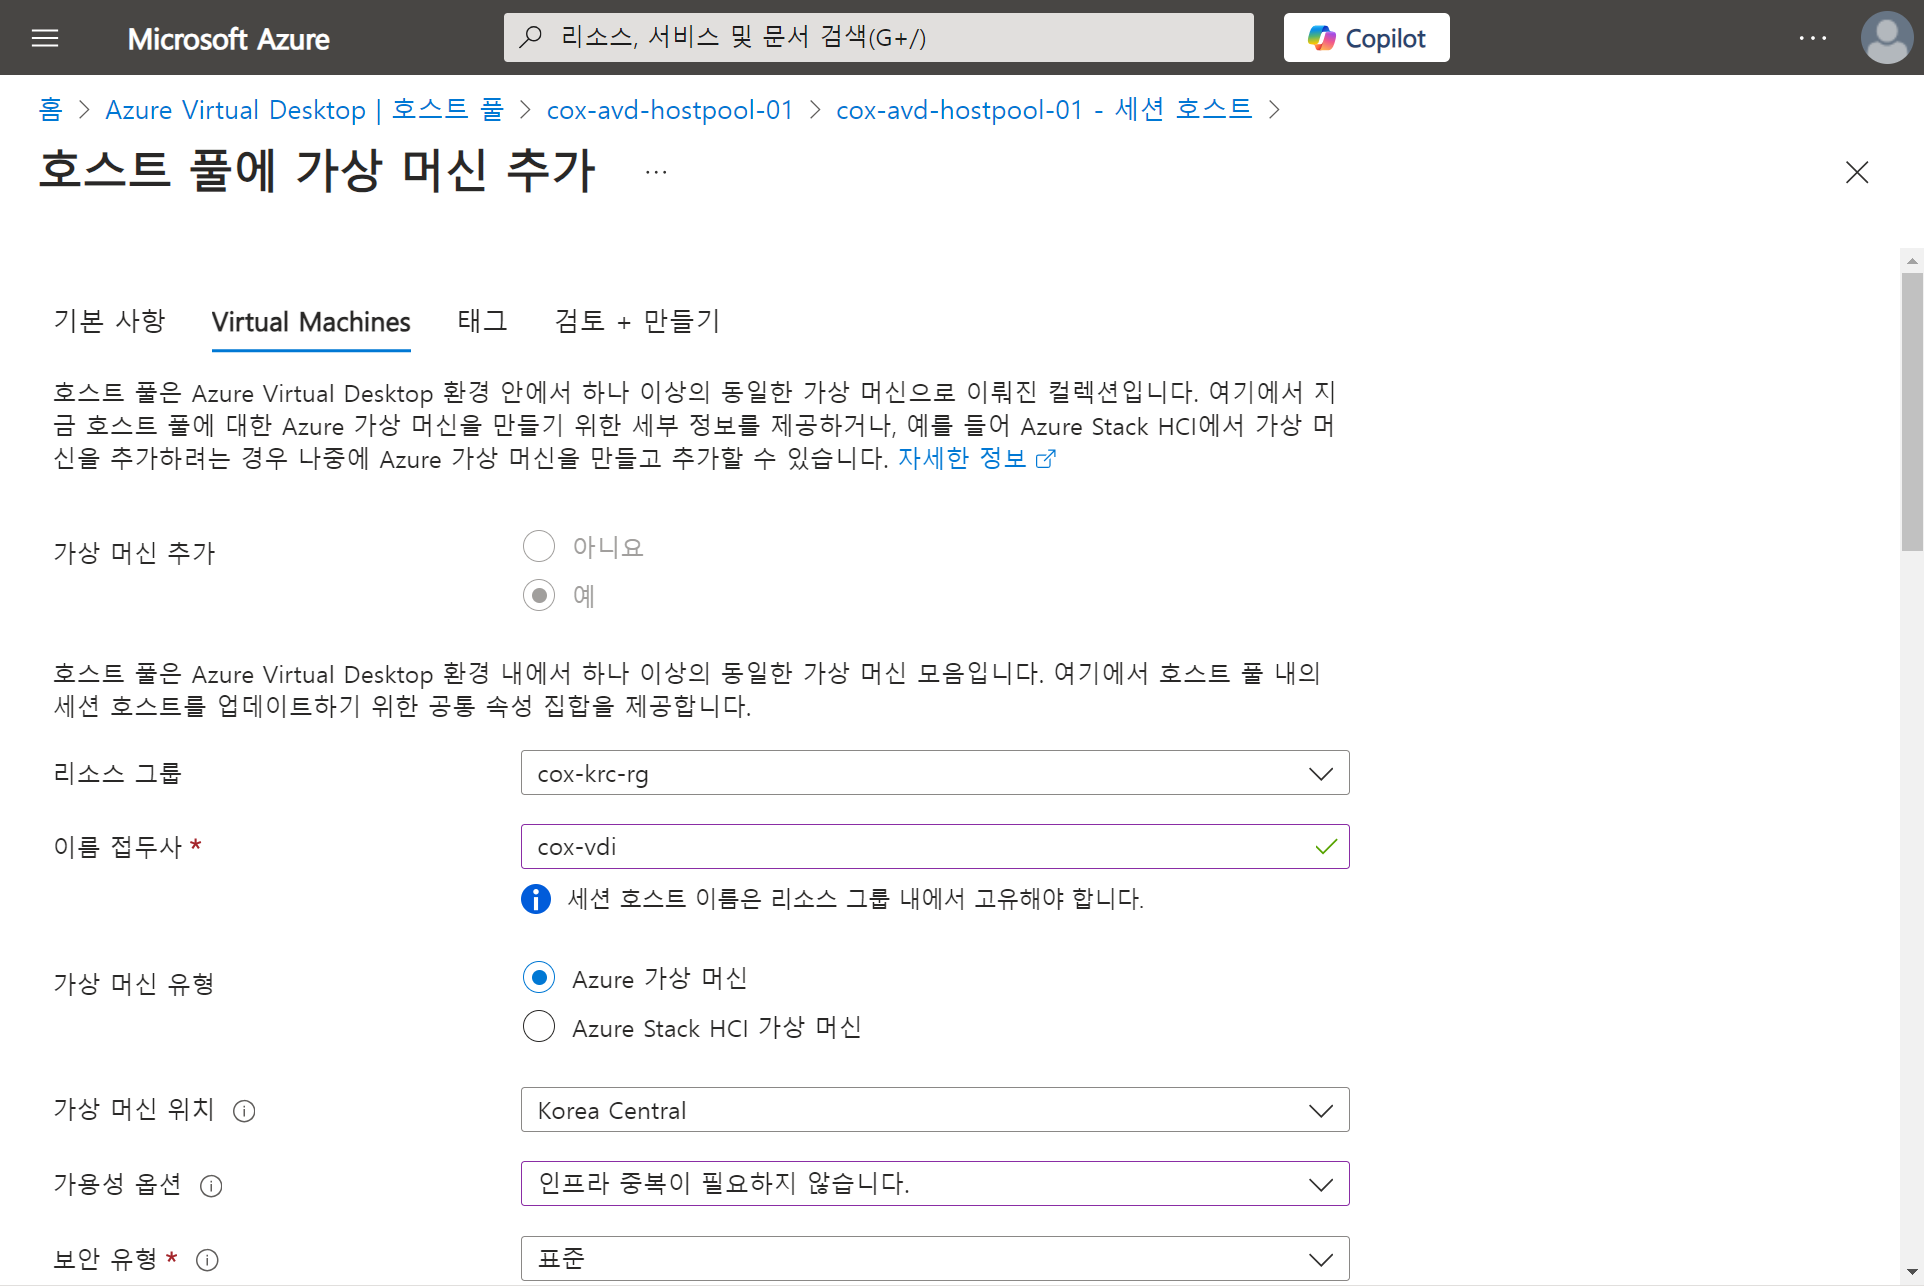Select the Virtual Machines tab
The image size is (1924, 1286).
point(311,322)
